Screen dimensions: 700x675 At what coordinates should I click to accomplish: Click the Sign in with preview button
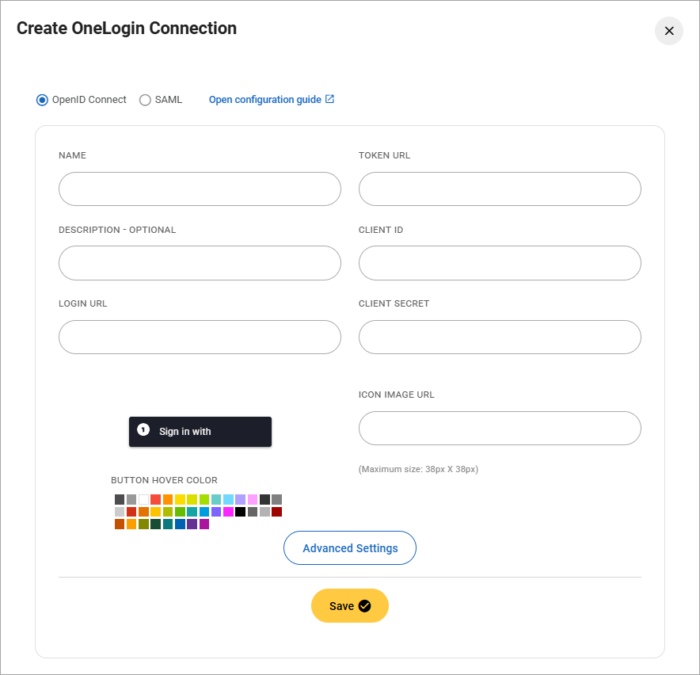200,431
